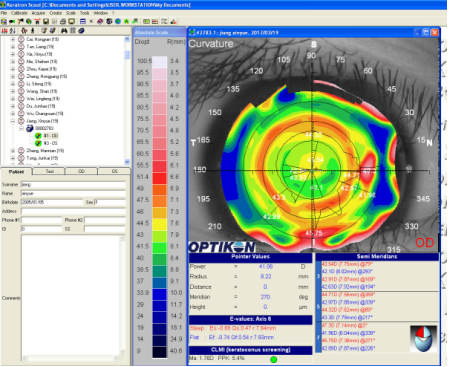Open the File menu
The height and width of the screenshot is (367, 449).
click(4, 13)
